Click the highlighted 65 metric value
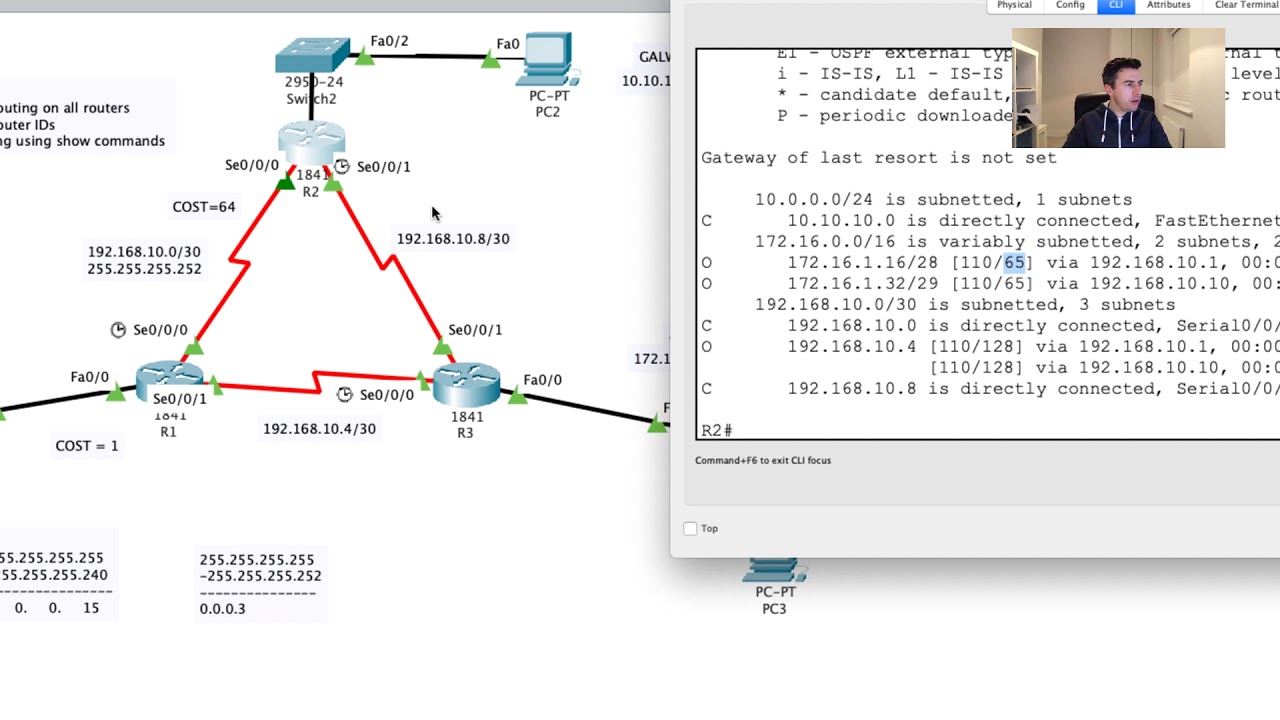The image size is (1280, 720). [x=1014, y=262]
